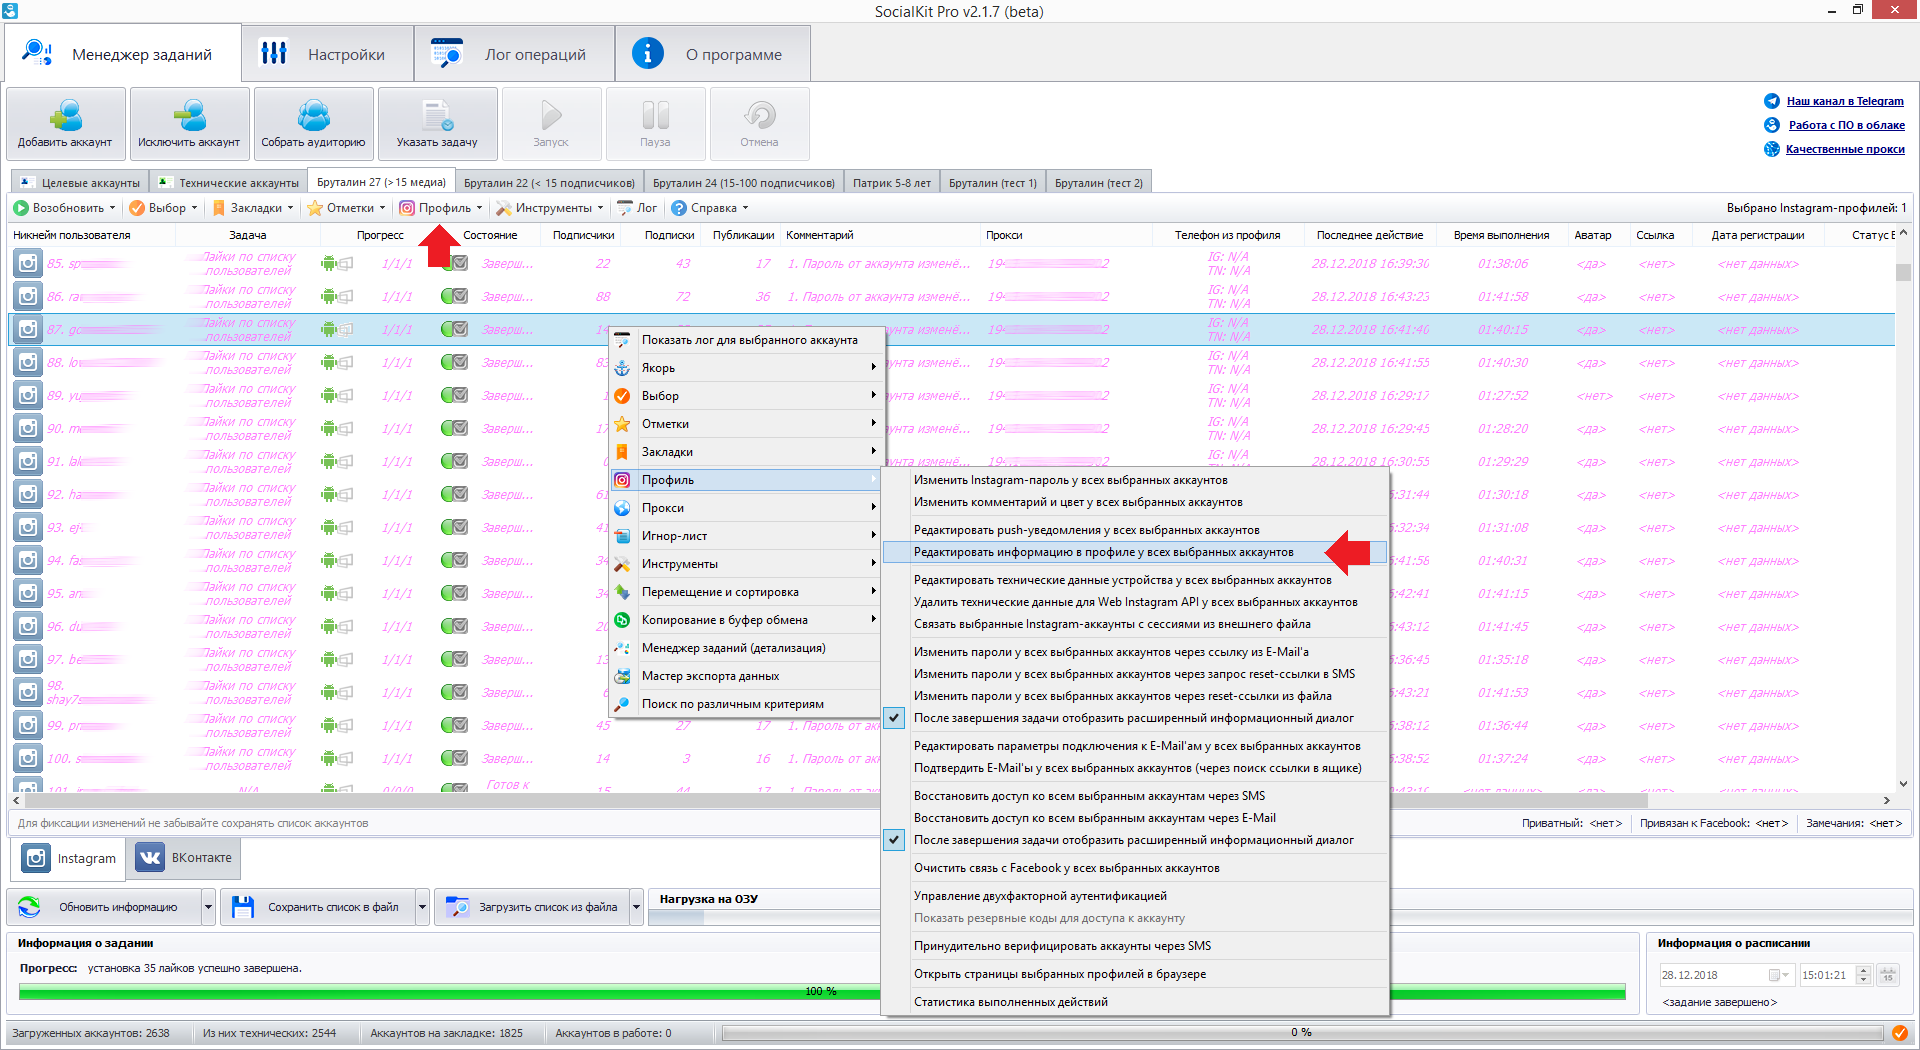The image size is (1920, 1050).
Task: Click the Specify task button
Action: (437, 124)
